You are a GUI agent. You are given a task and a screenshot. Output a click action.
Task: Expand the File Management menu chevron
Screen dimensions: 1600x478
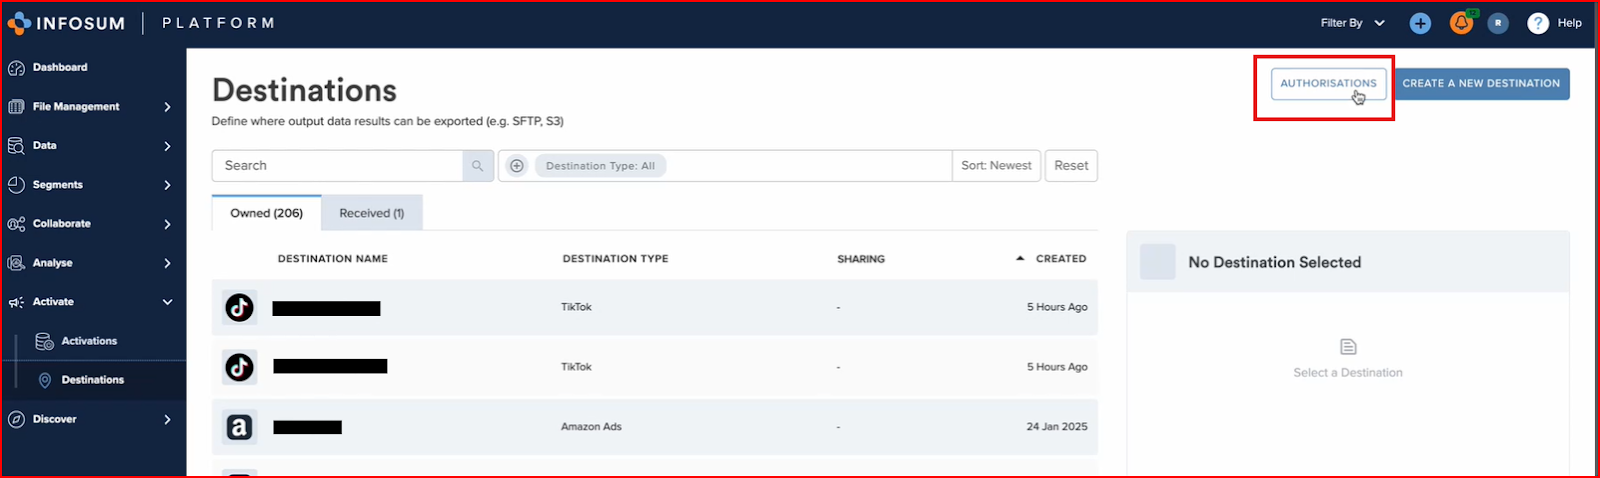point(167,107)
